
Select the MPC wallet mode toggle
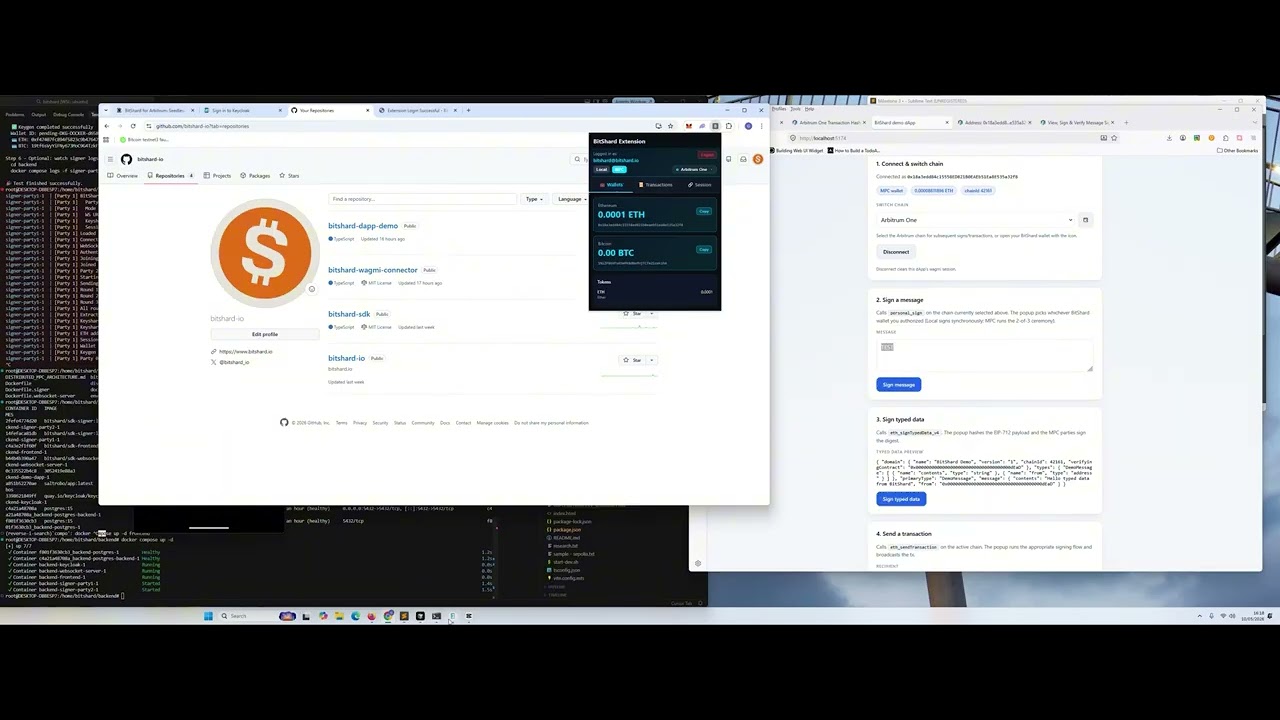click(x=619, y=169)
